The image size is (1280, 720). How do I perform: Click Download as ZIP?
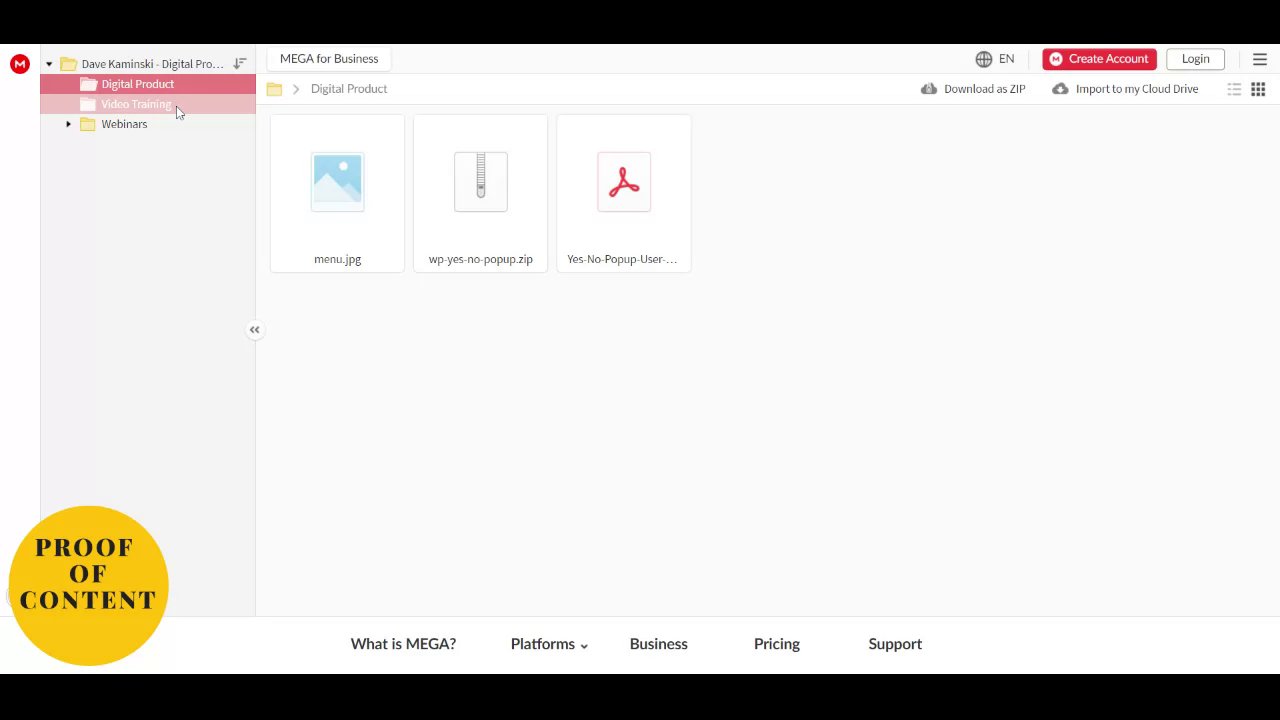click(x=973, y=89)
